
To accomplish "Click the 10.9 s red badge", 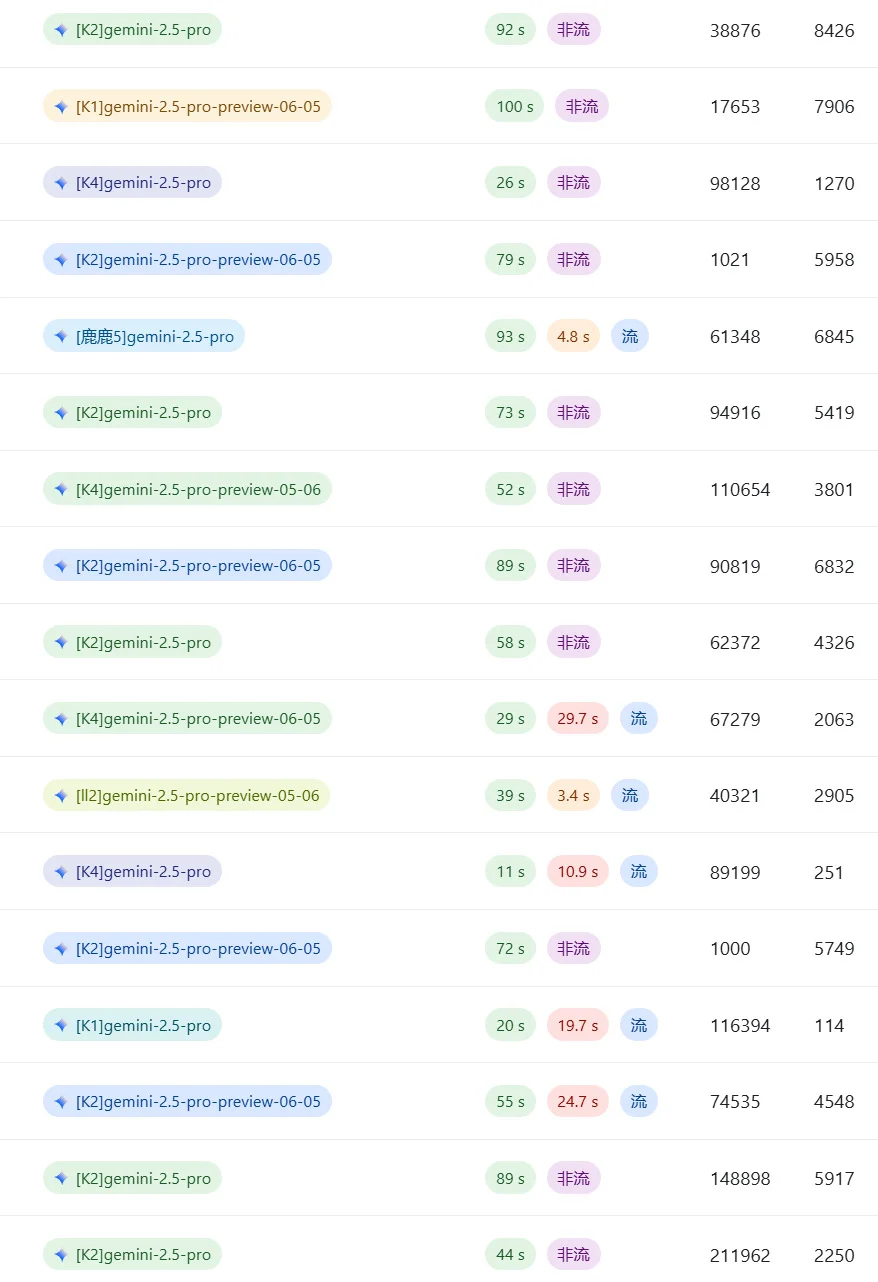I will 577,872.
